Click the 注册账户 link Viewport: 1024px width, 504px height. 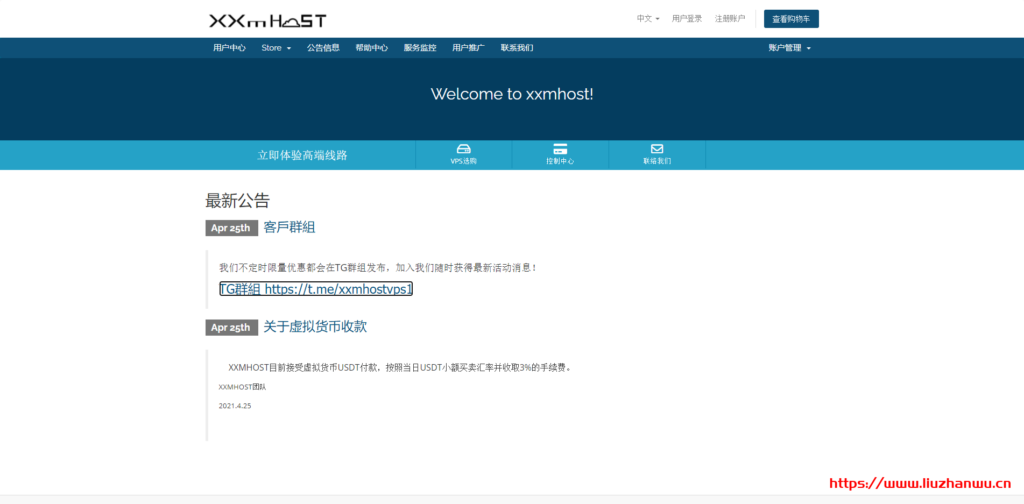coord(729,19)
